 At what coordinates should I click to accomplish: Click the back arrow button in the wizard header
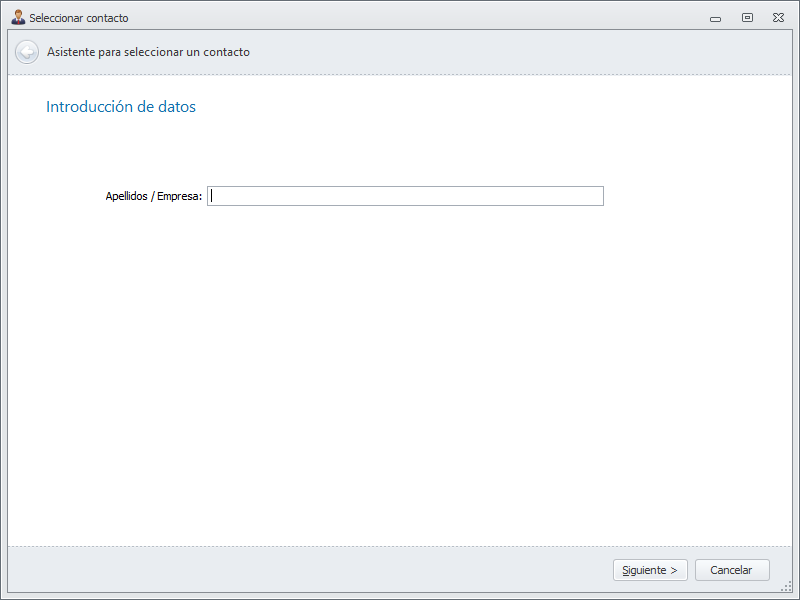[x=27, y=52]
